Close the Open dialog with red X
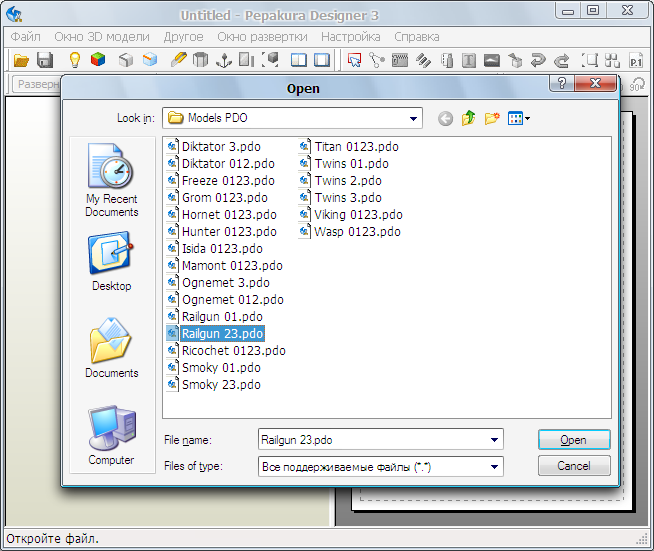Screen dimensions: 654x551 [595, 83]
